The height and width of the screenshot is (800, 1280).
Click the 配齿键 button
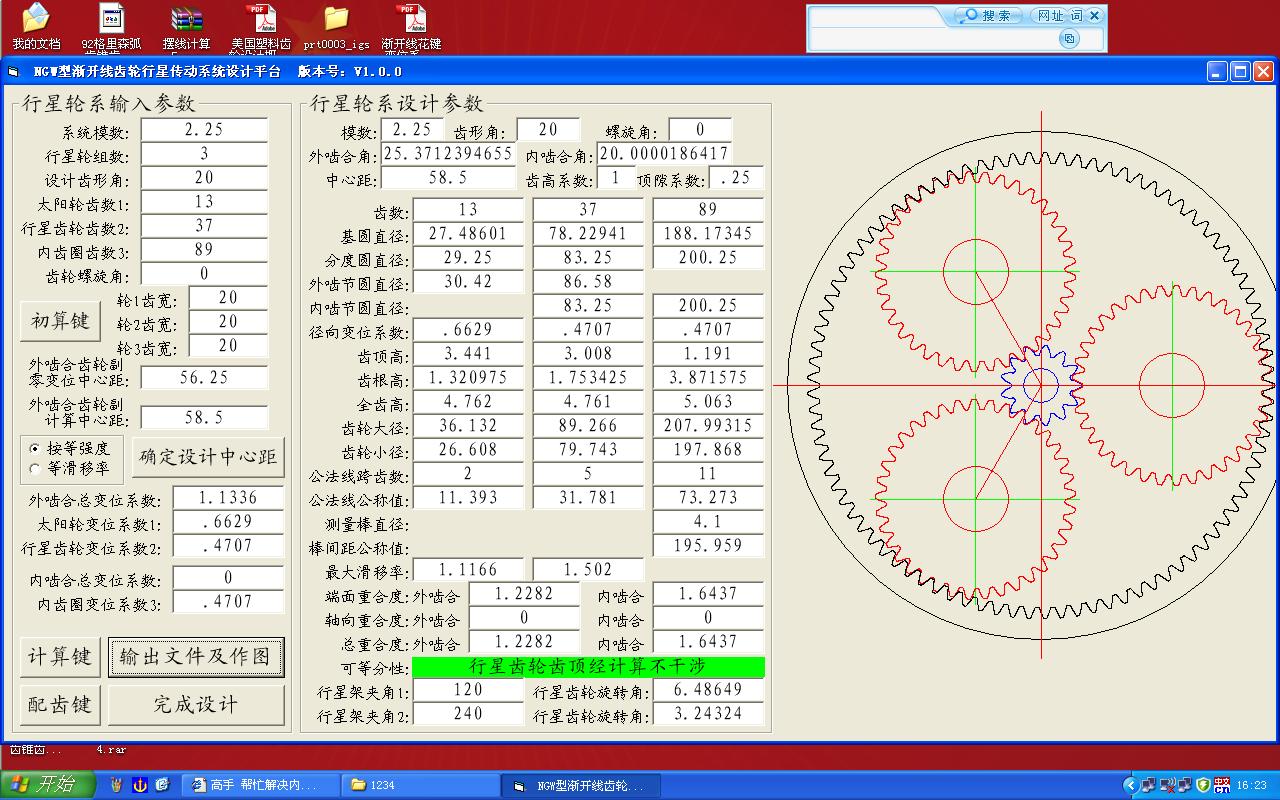point(60,705)
